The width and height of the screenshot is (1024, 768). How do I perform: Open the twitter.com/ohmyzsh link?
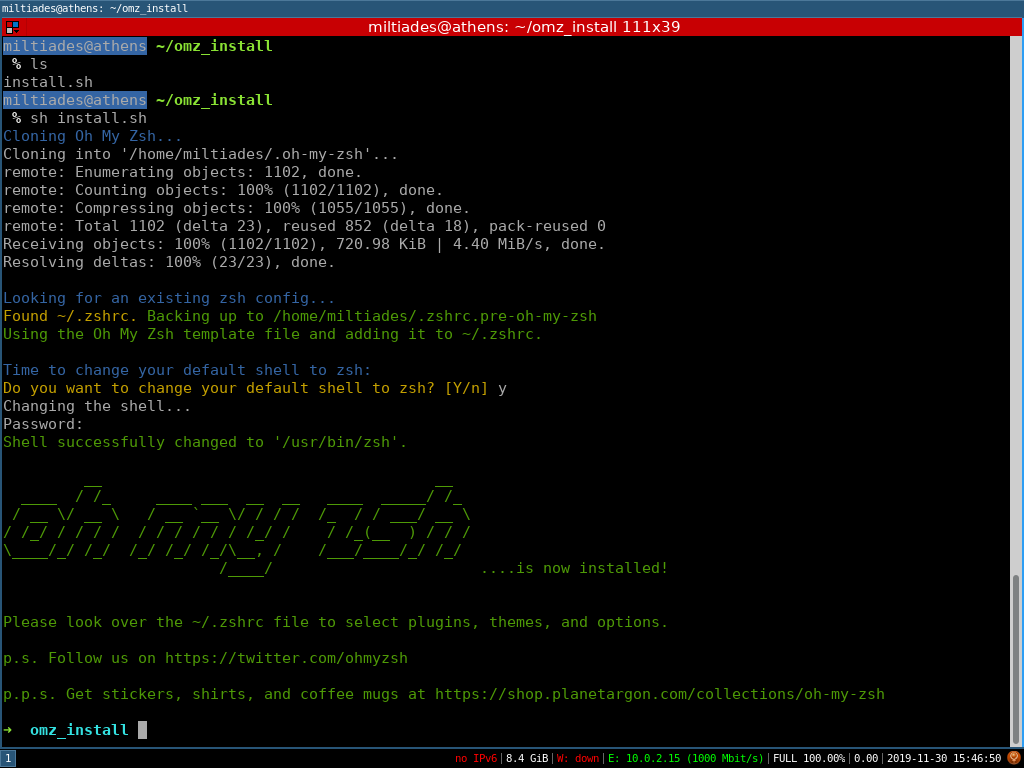point(286,658)
